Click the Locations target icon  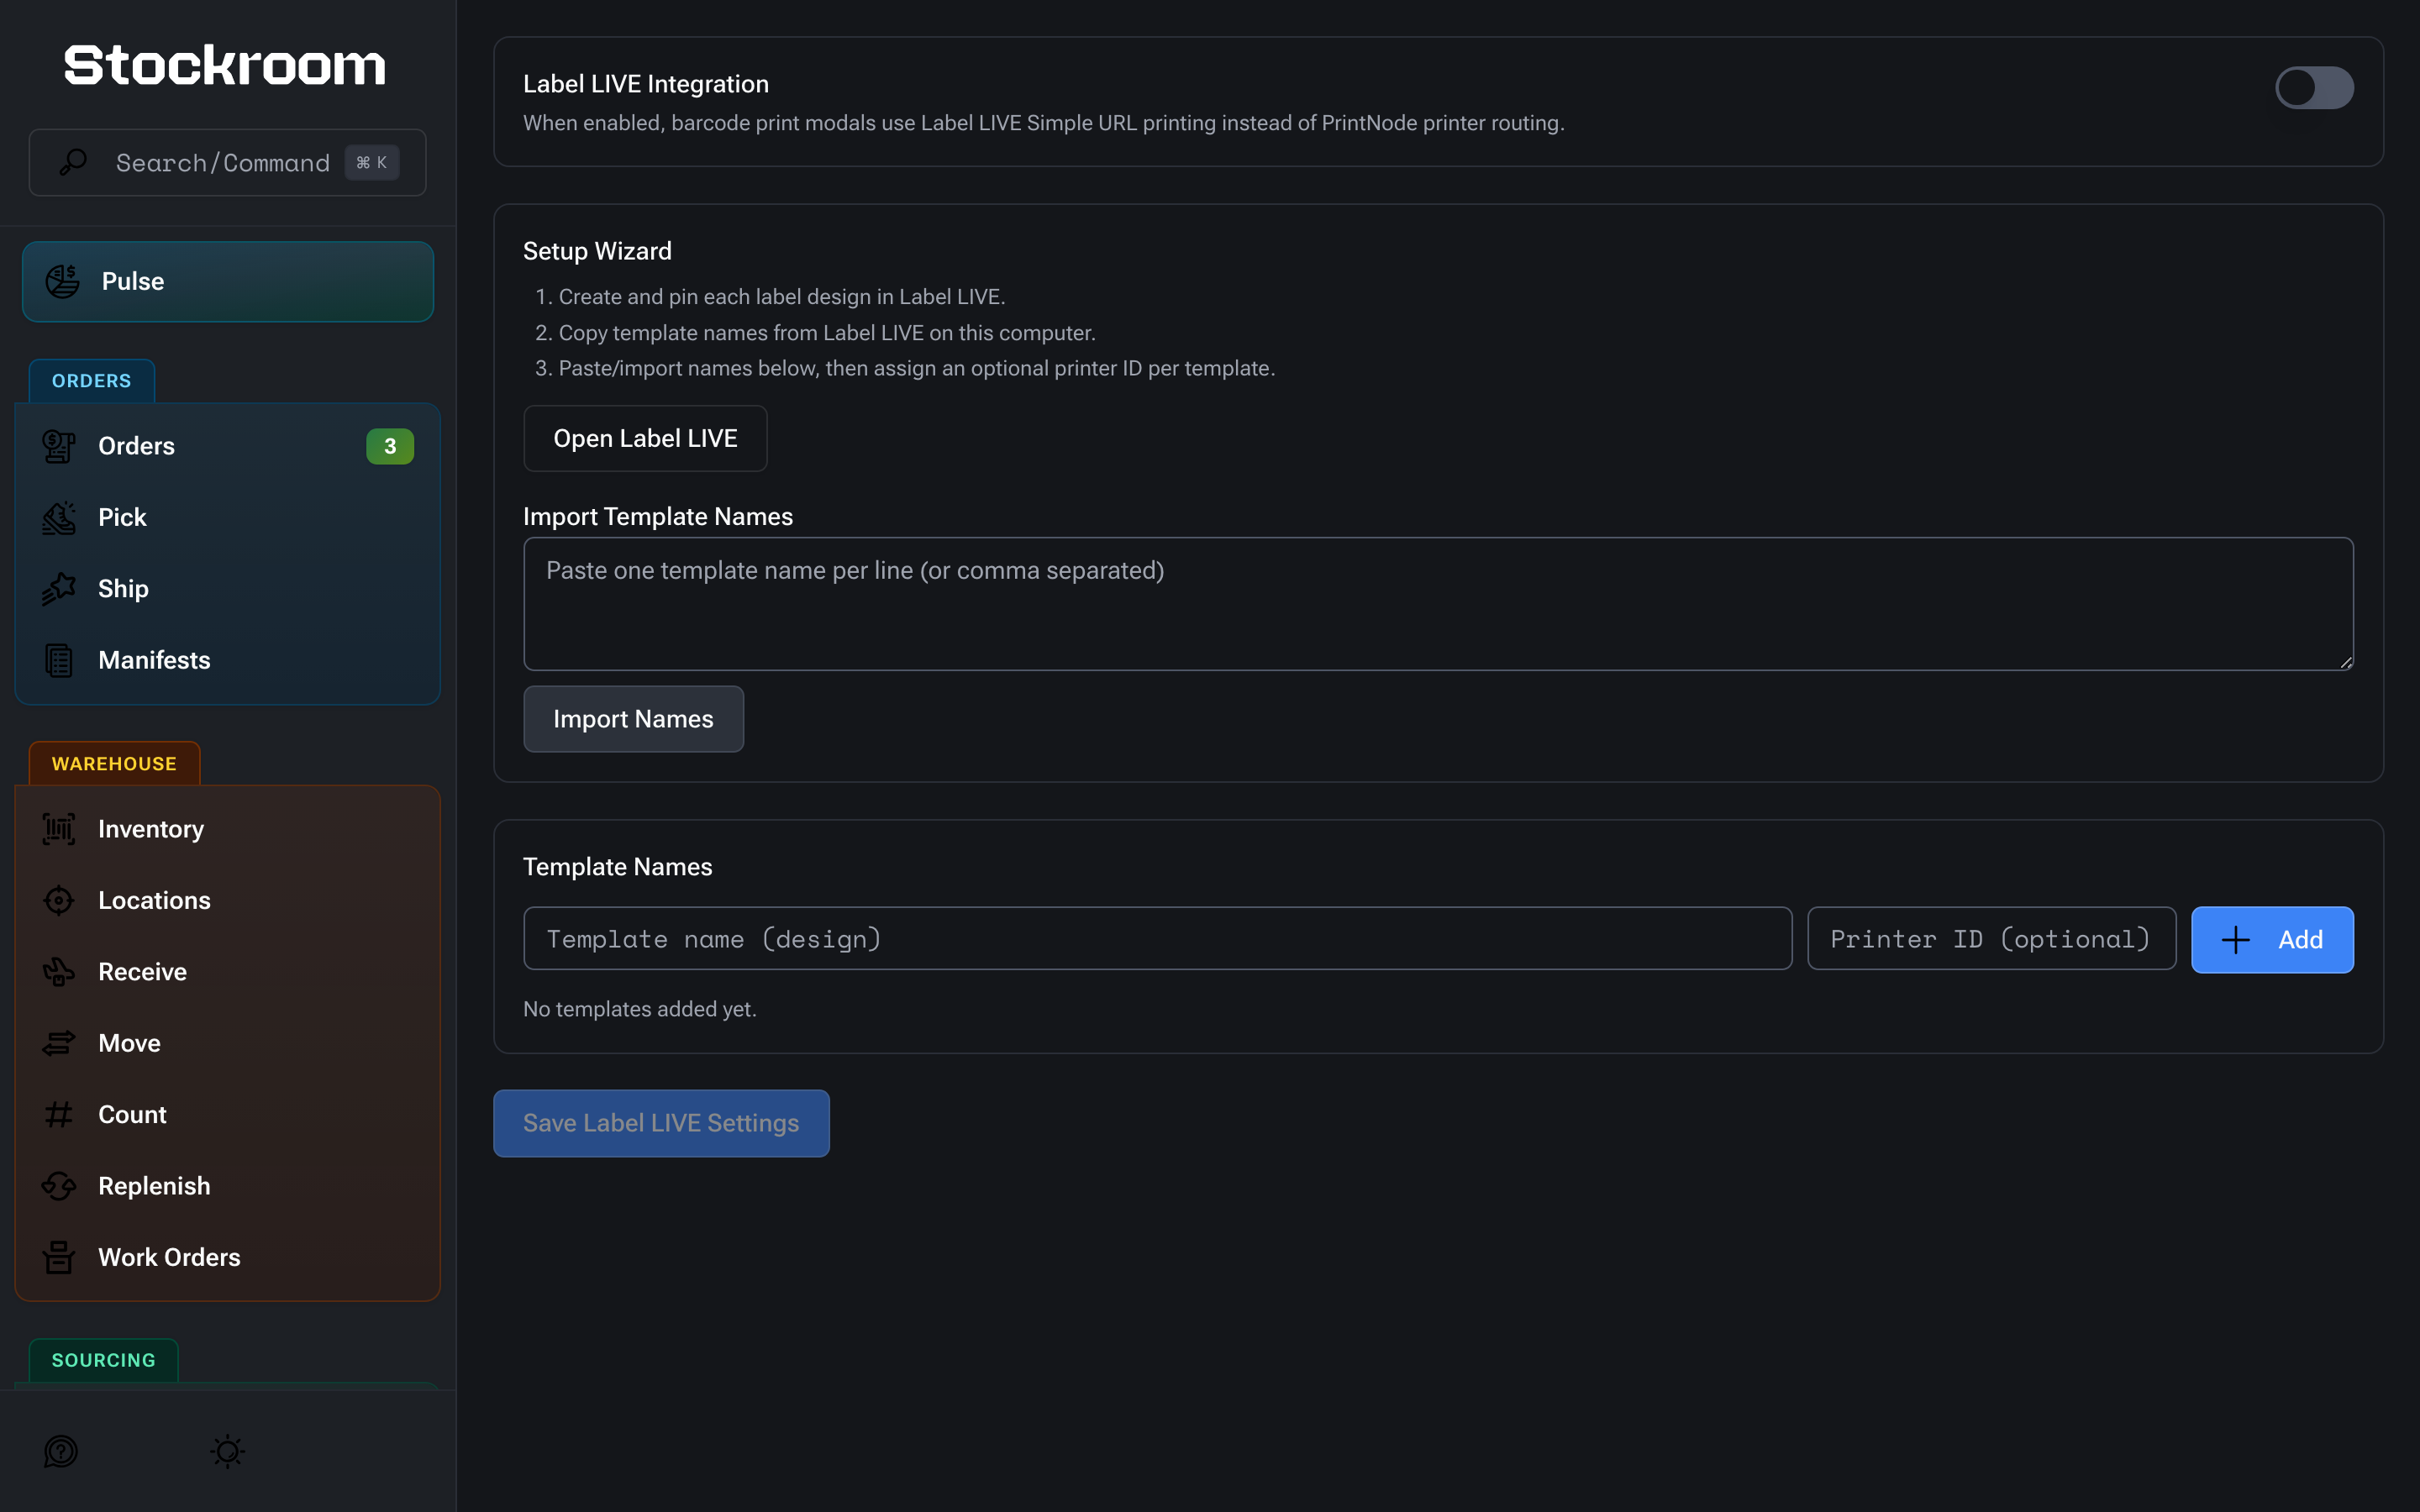tap(59, 900)
